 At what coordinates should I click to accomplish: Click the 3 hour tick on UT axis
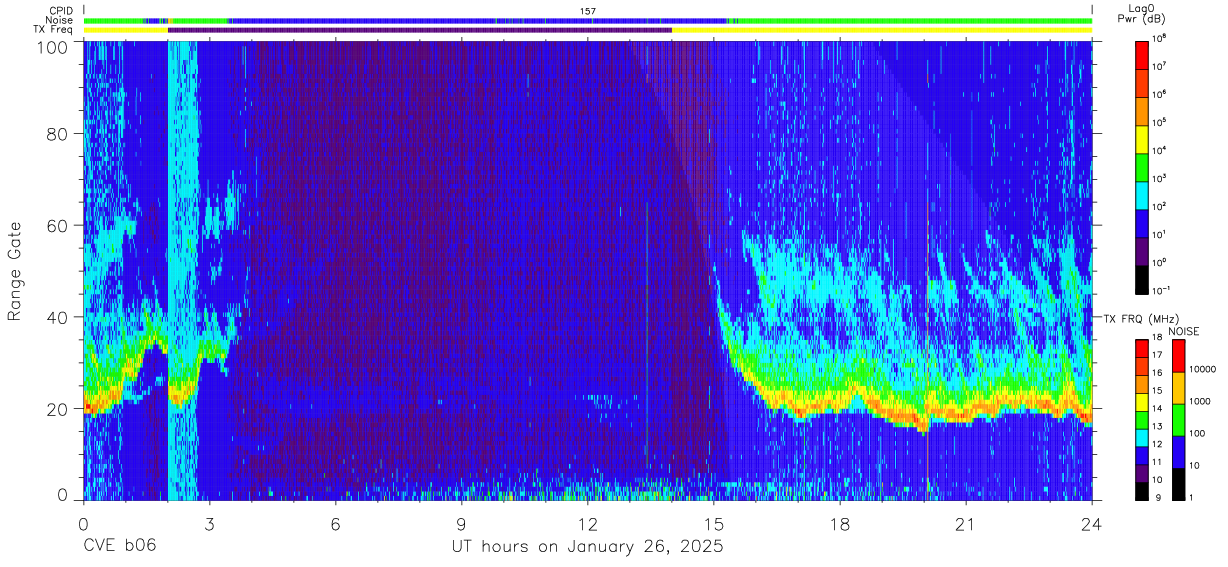(209, 523)
